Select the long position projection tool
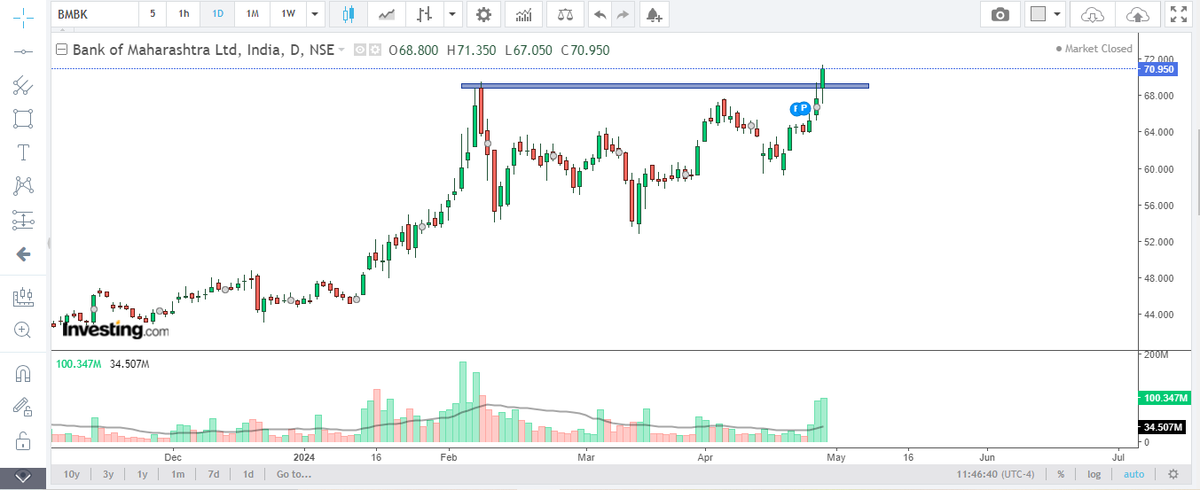This screenshot has height=490, width=1200. coord(23,220)
